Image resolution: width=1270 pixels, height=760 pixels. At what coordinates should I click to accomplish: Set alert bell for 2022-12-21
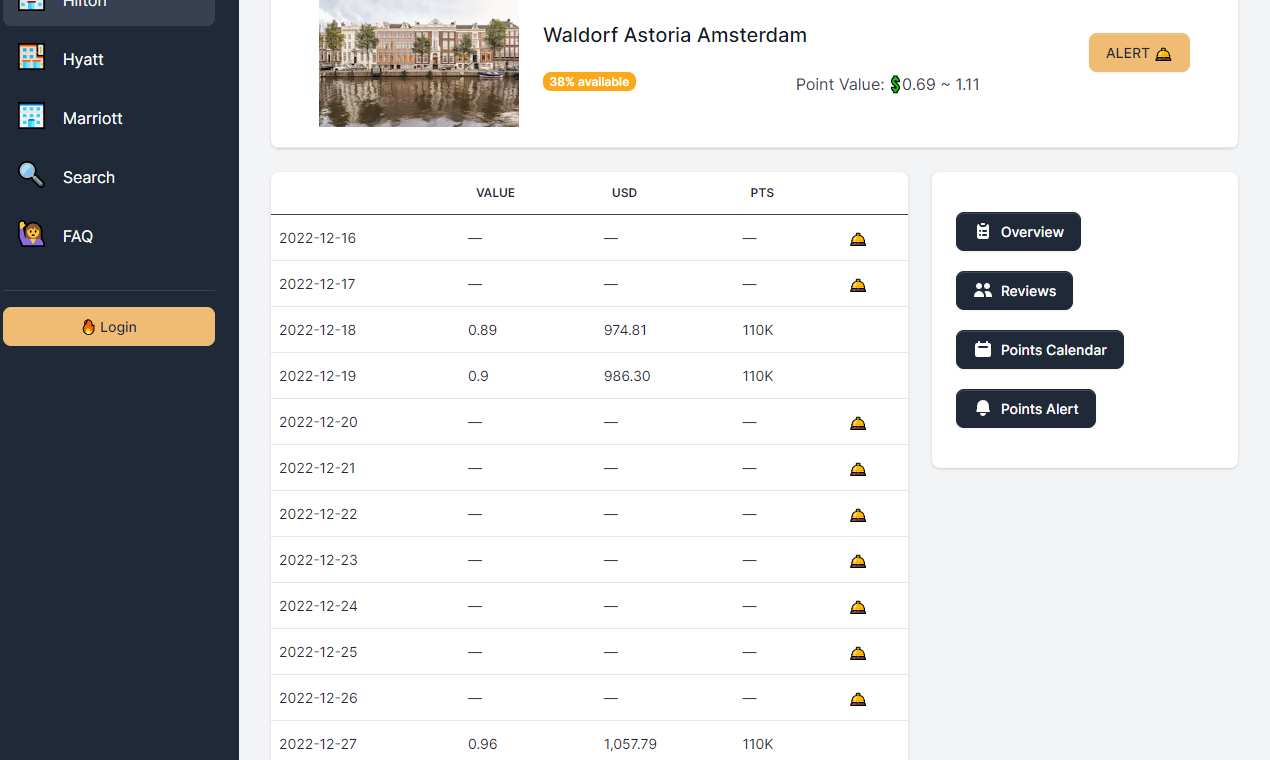click(x=857, y=469)
